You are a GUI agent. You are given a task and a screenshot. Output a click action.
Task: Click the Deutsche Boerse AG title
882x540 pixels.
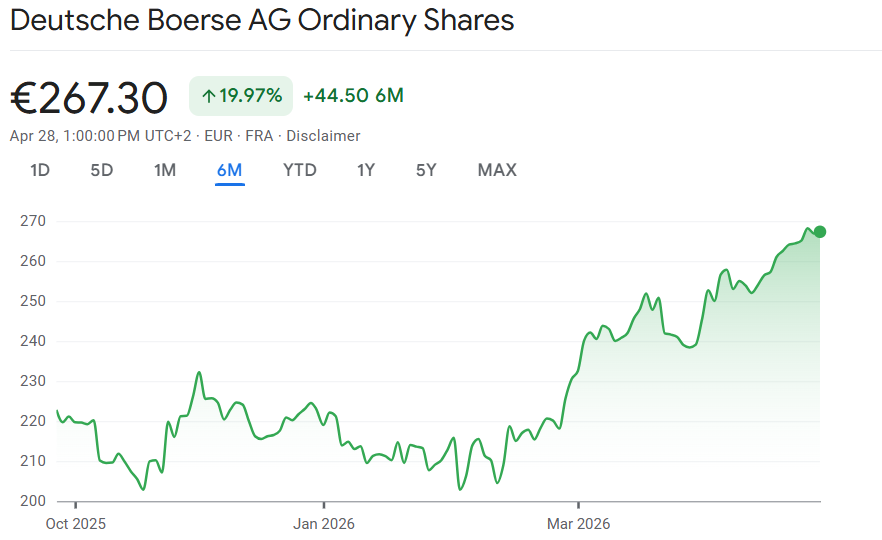coord(262,20)
